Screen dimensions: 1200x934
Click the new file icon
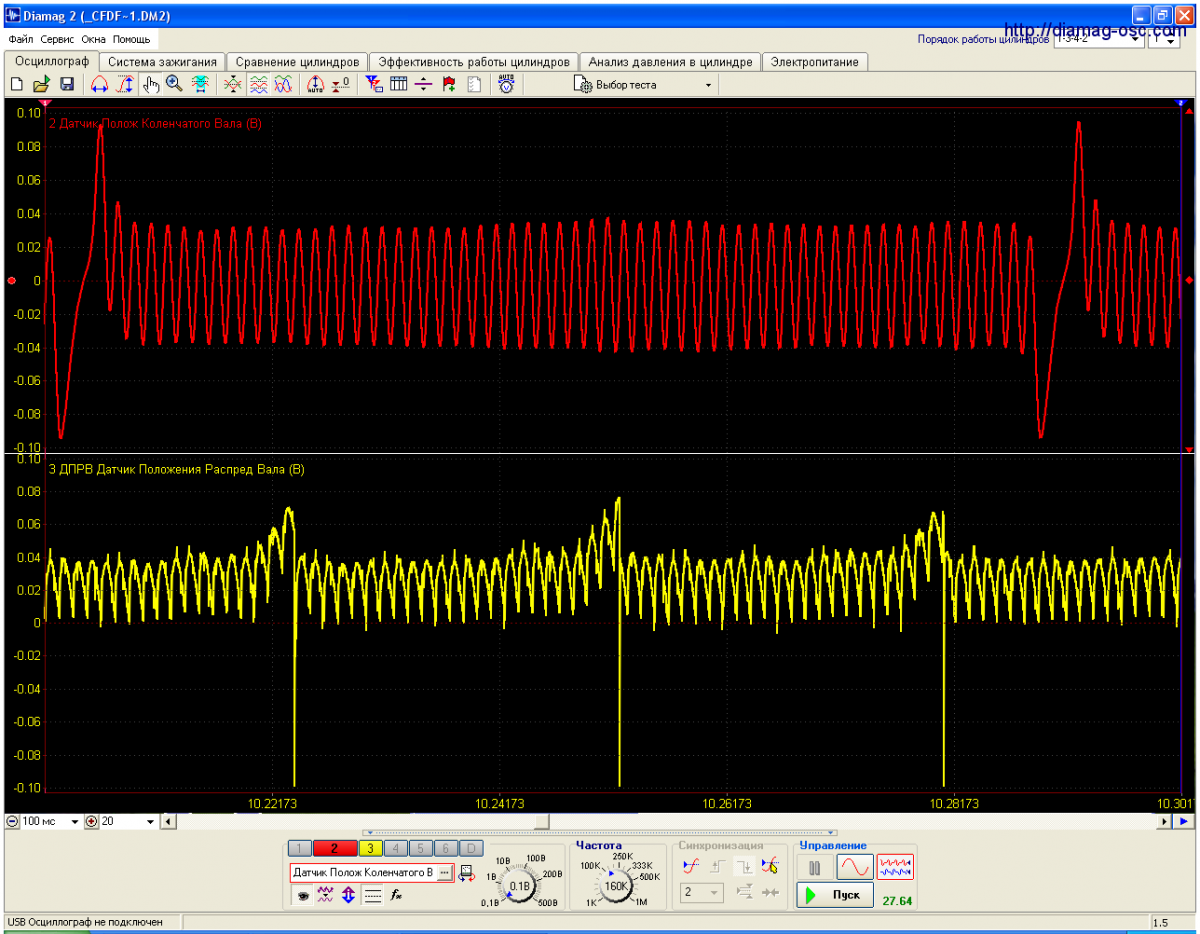17,85
